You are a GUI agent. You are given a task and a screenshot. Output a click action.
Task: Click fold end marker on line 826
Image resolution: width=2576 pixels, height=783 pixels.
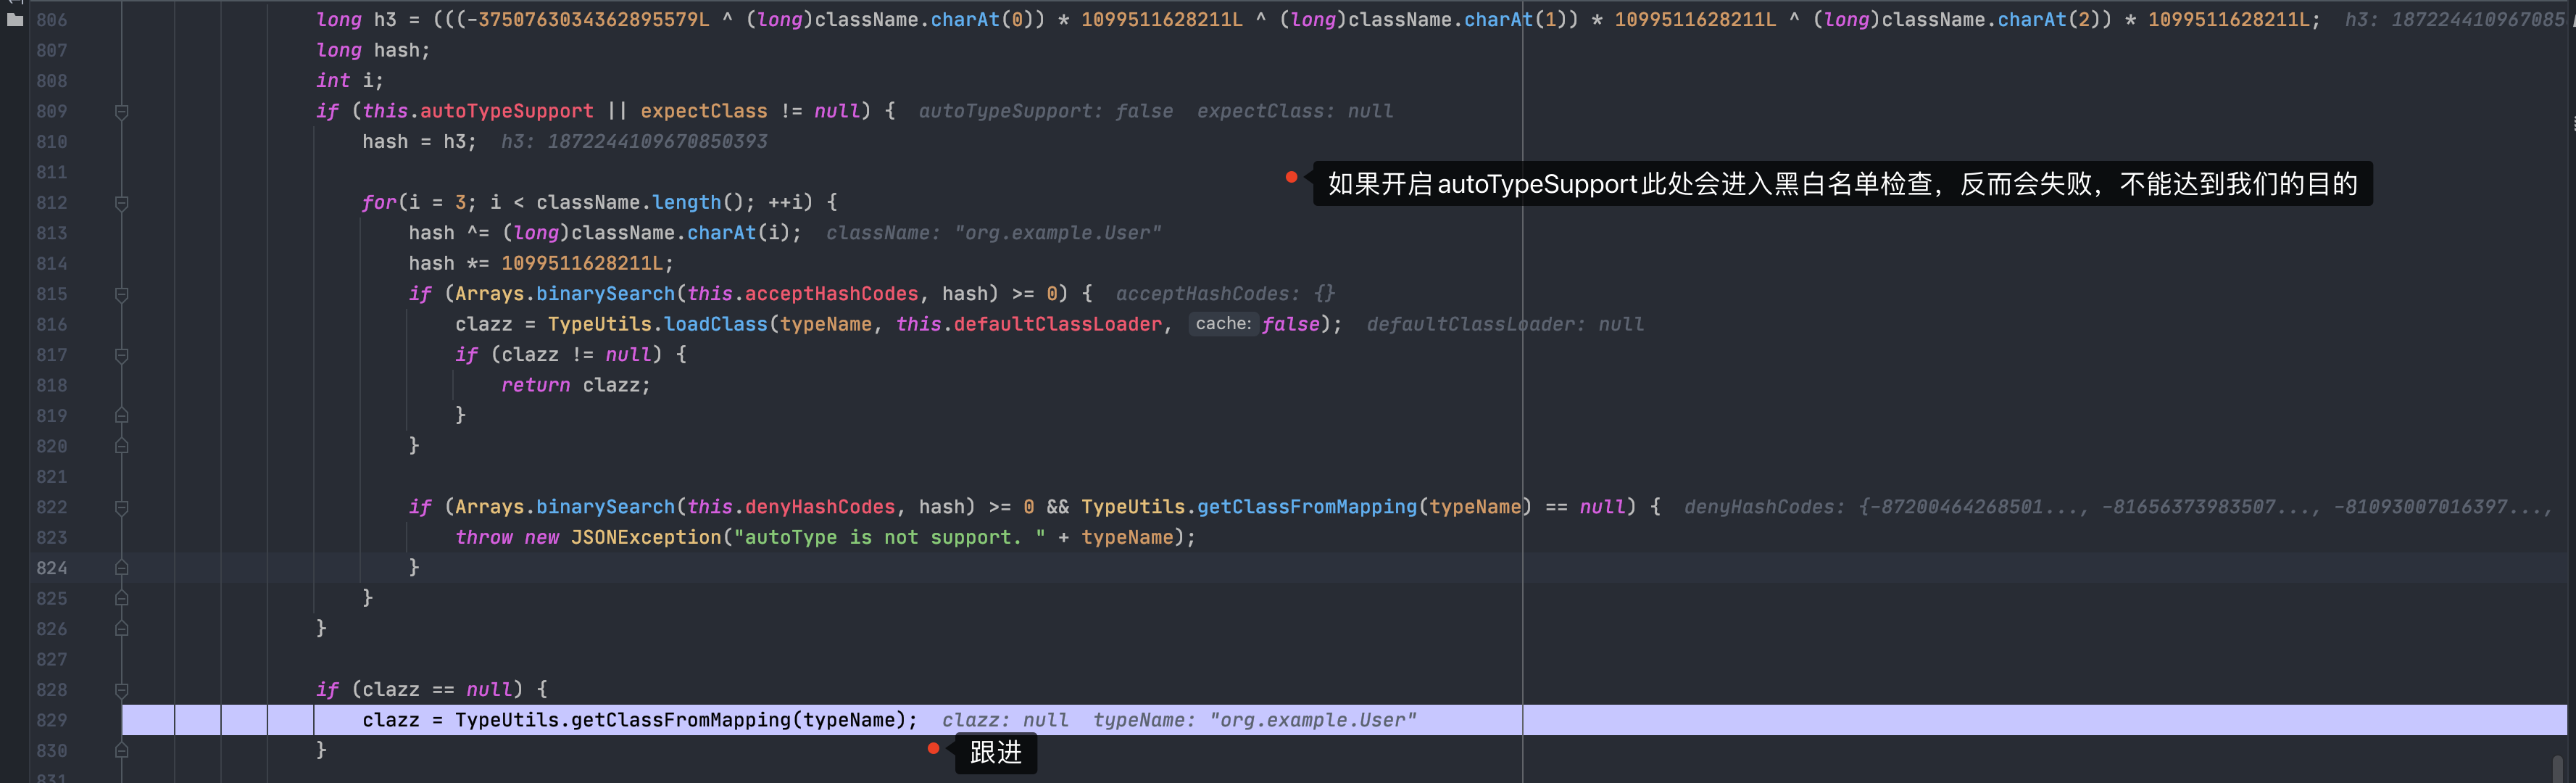coord(121,629)
